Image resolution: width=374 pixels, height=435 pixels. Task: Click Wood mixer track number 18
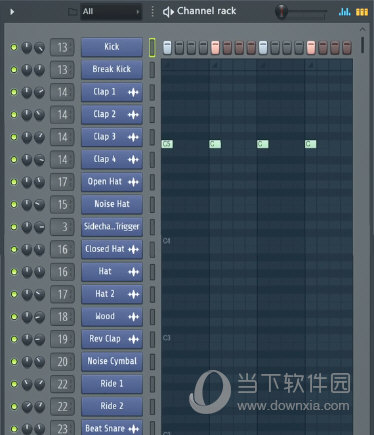tap(62, 317)
